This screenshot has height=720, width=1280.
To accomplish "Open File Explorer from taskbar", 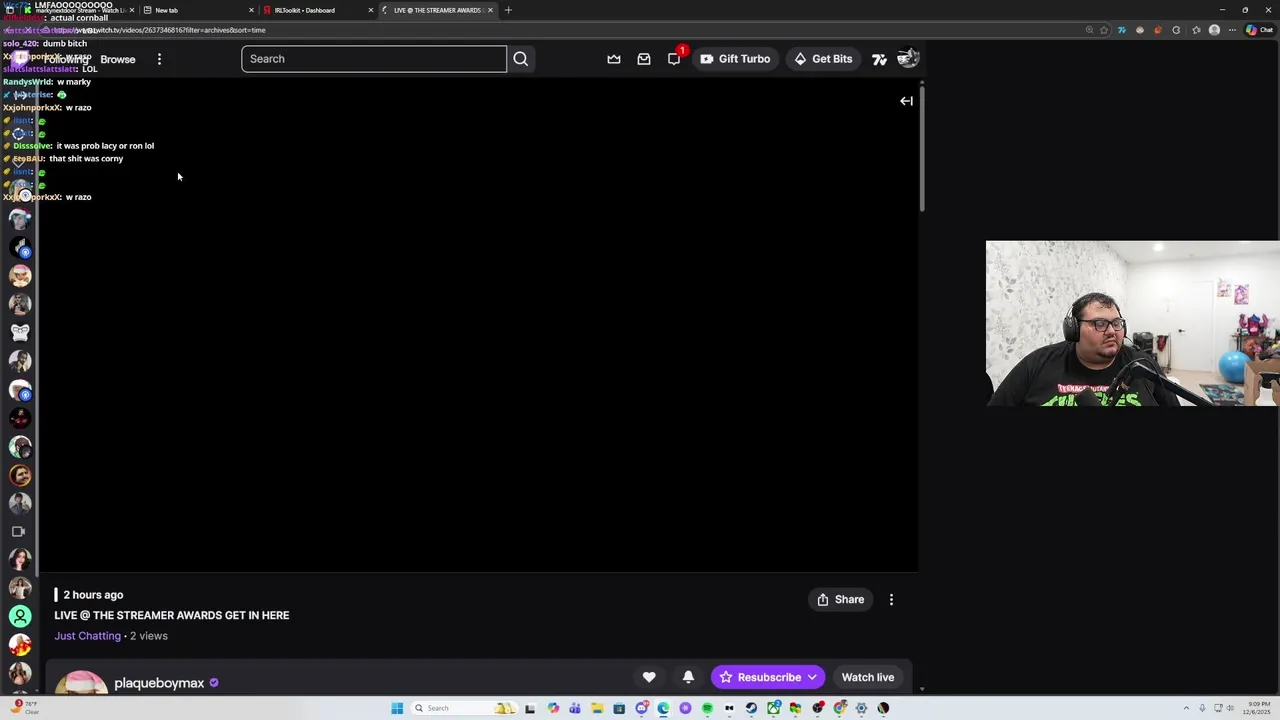I will [x=597, y=708].
